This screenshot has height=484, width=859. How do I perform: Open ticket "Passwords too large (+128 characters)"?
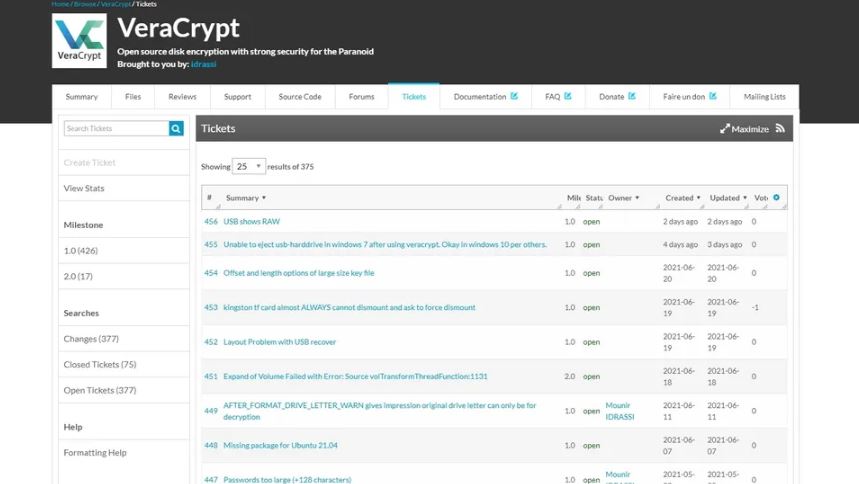287,480
